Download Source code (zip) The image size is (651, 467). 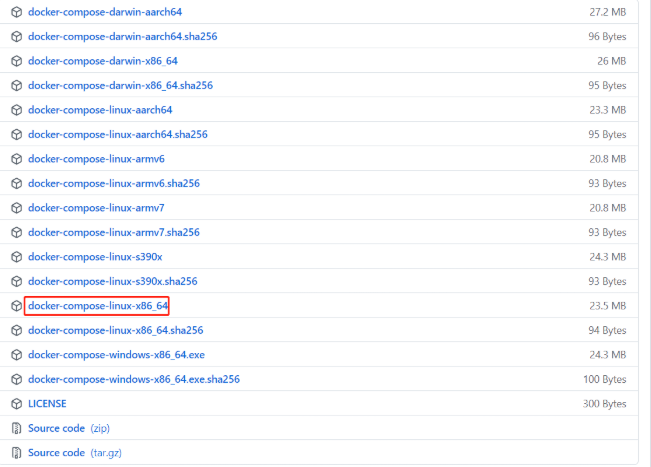(69, 428)
